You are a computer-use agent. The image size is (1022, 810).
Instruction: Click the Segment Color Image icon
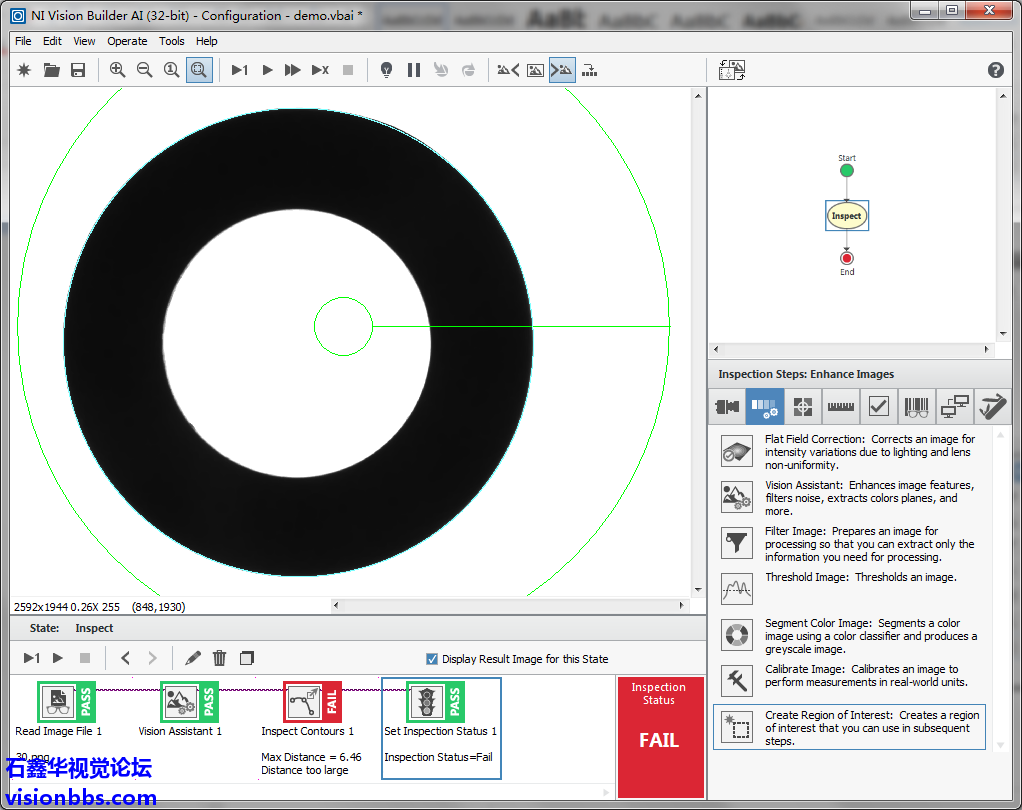point(737,634)
